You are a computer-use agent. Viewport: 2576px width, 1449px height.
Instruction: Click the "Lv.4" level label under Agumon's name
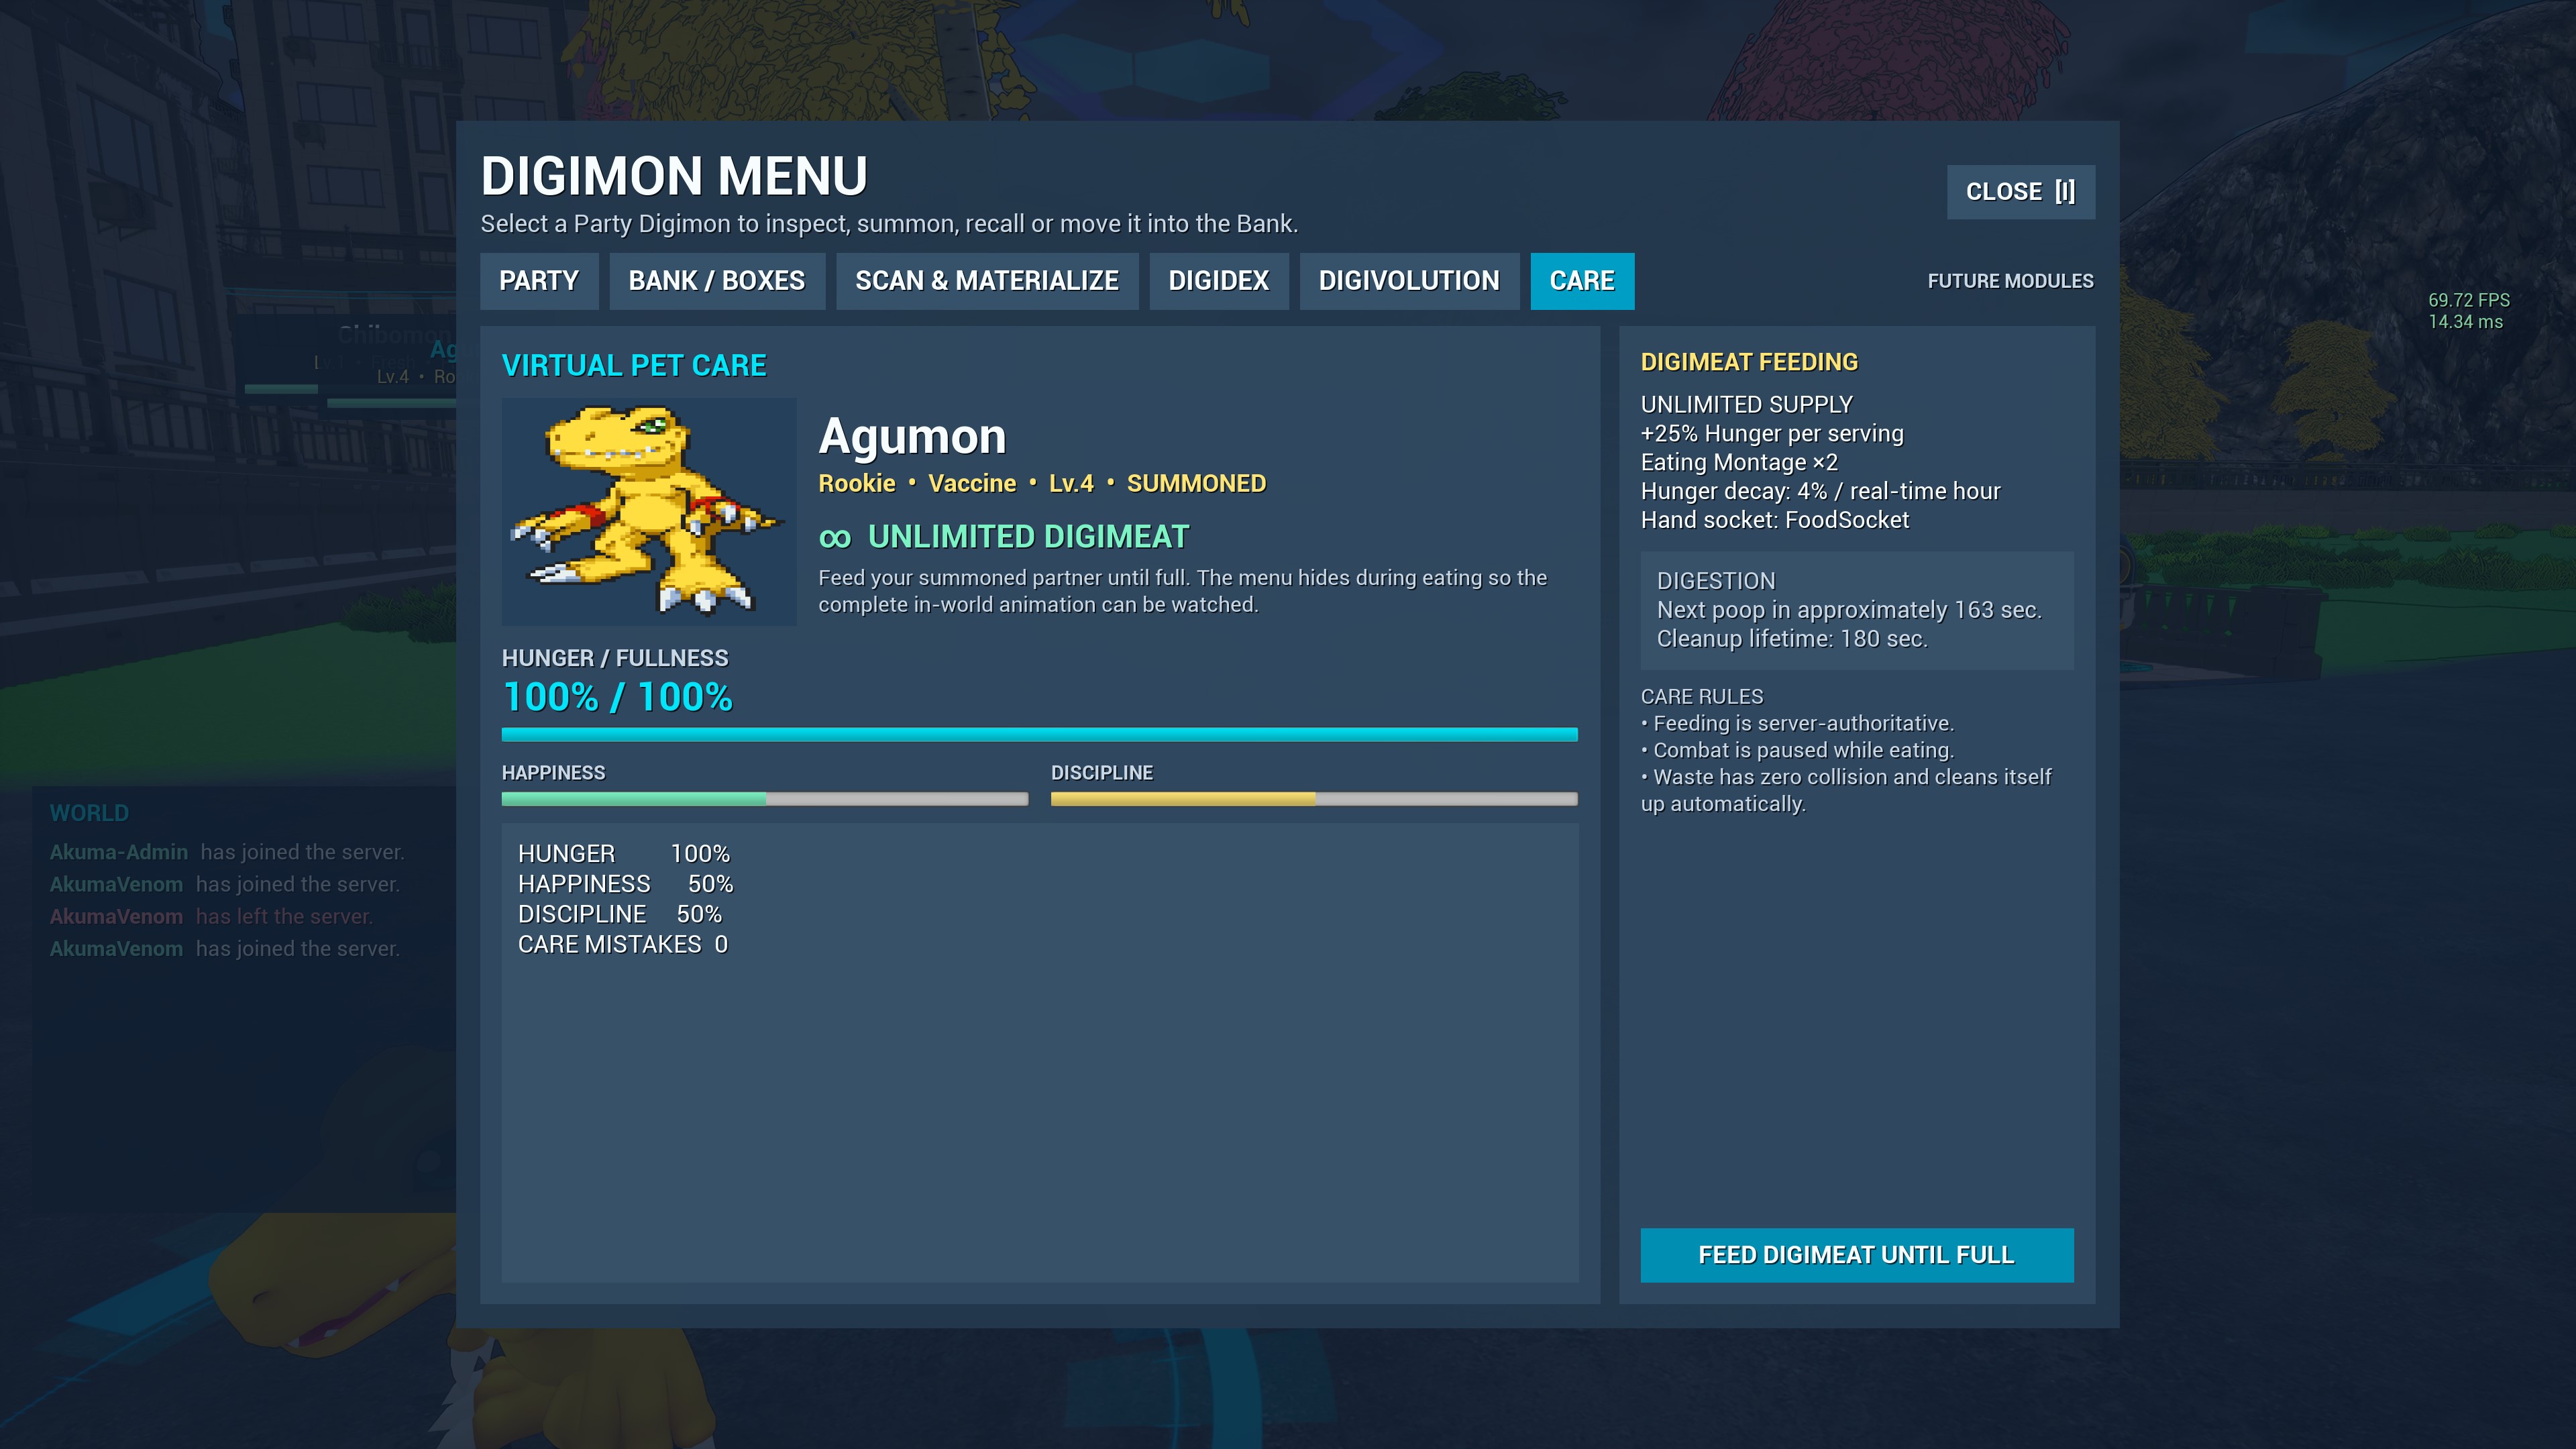tap(1071, 484)
